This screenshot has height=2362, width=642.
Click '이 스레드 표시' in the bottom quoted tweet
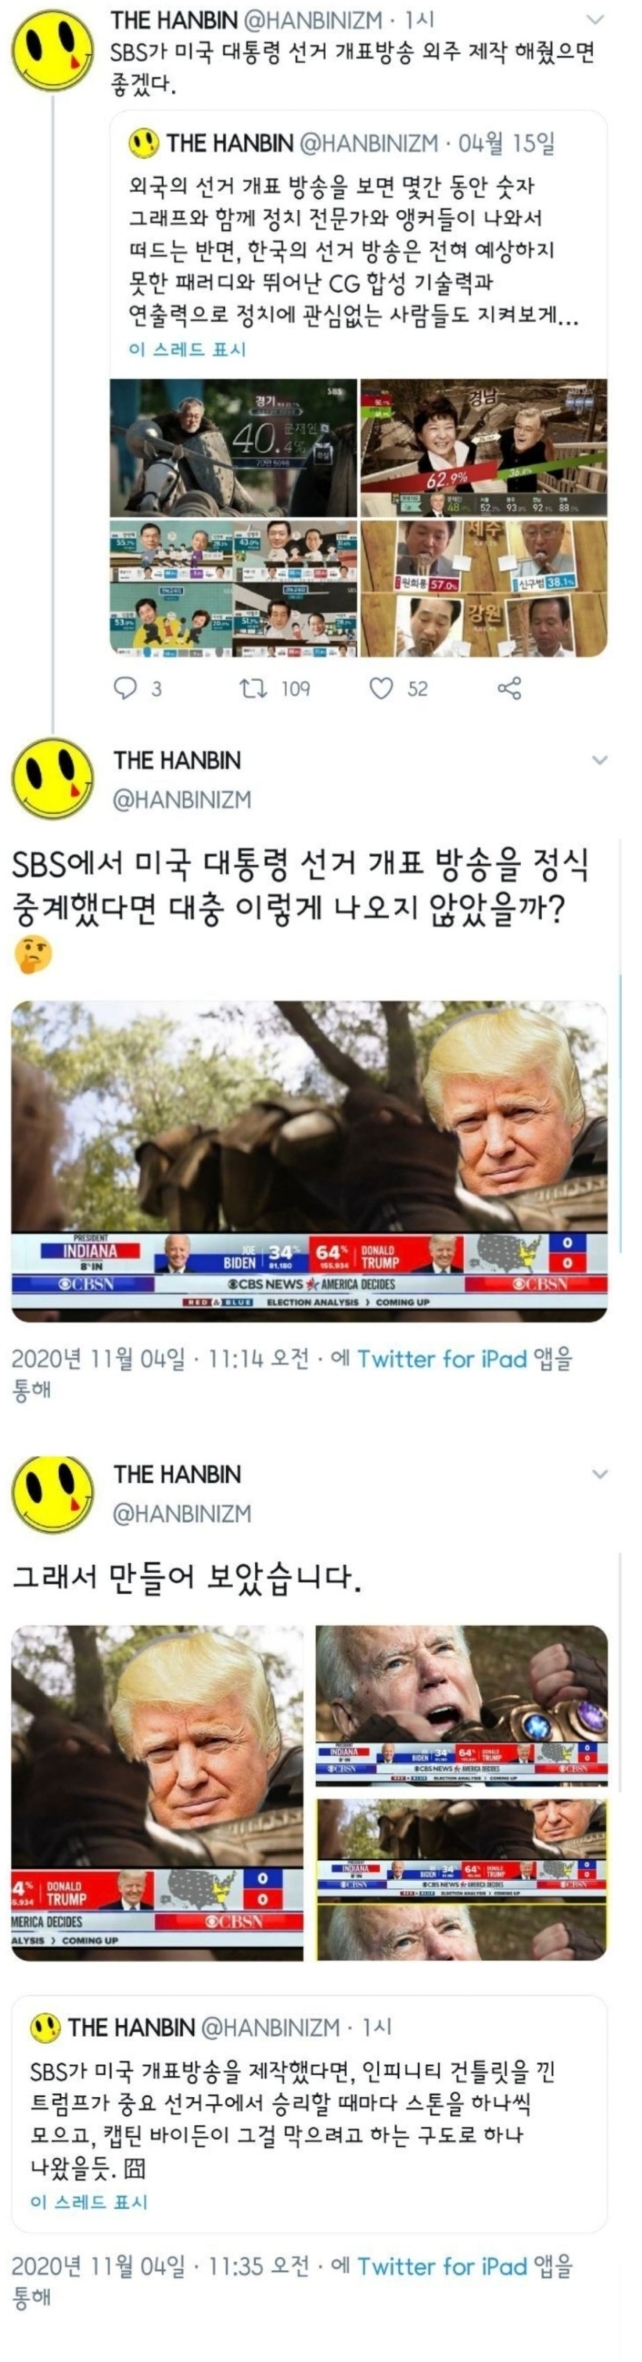[89, 2201]
